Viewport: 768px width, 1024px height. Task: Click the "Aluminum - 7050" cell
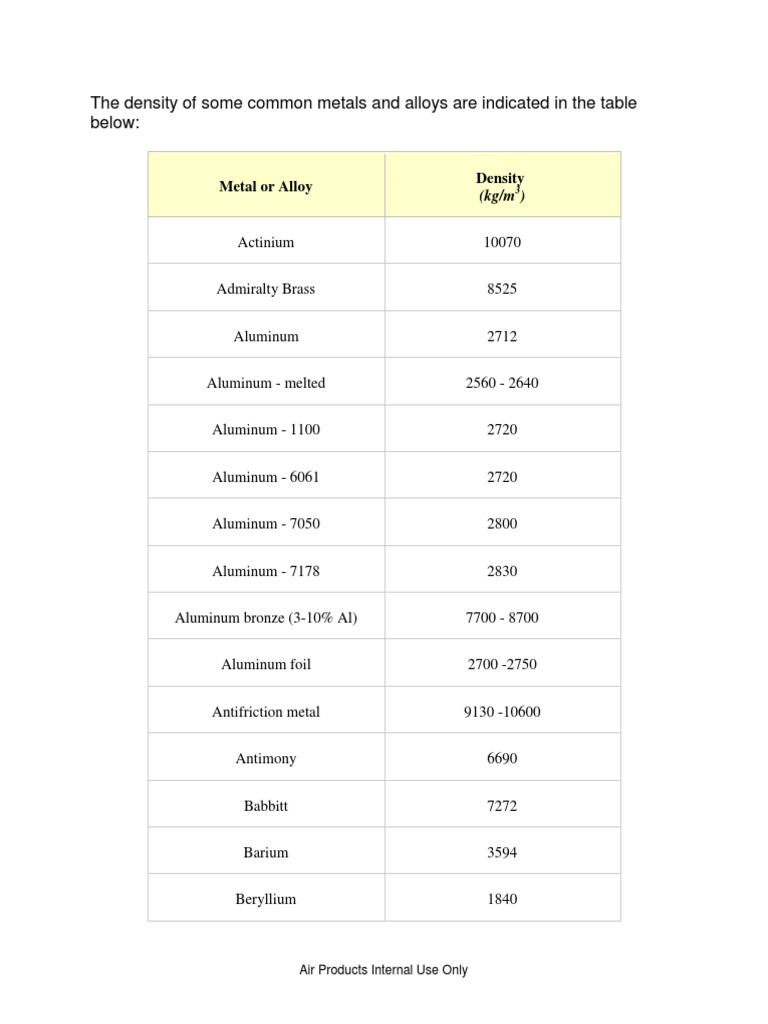(266, 524)
